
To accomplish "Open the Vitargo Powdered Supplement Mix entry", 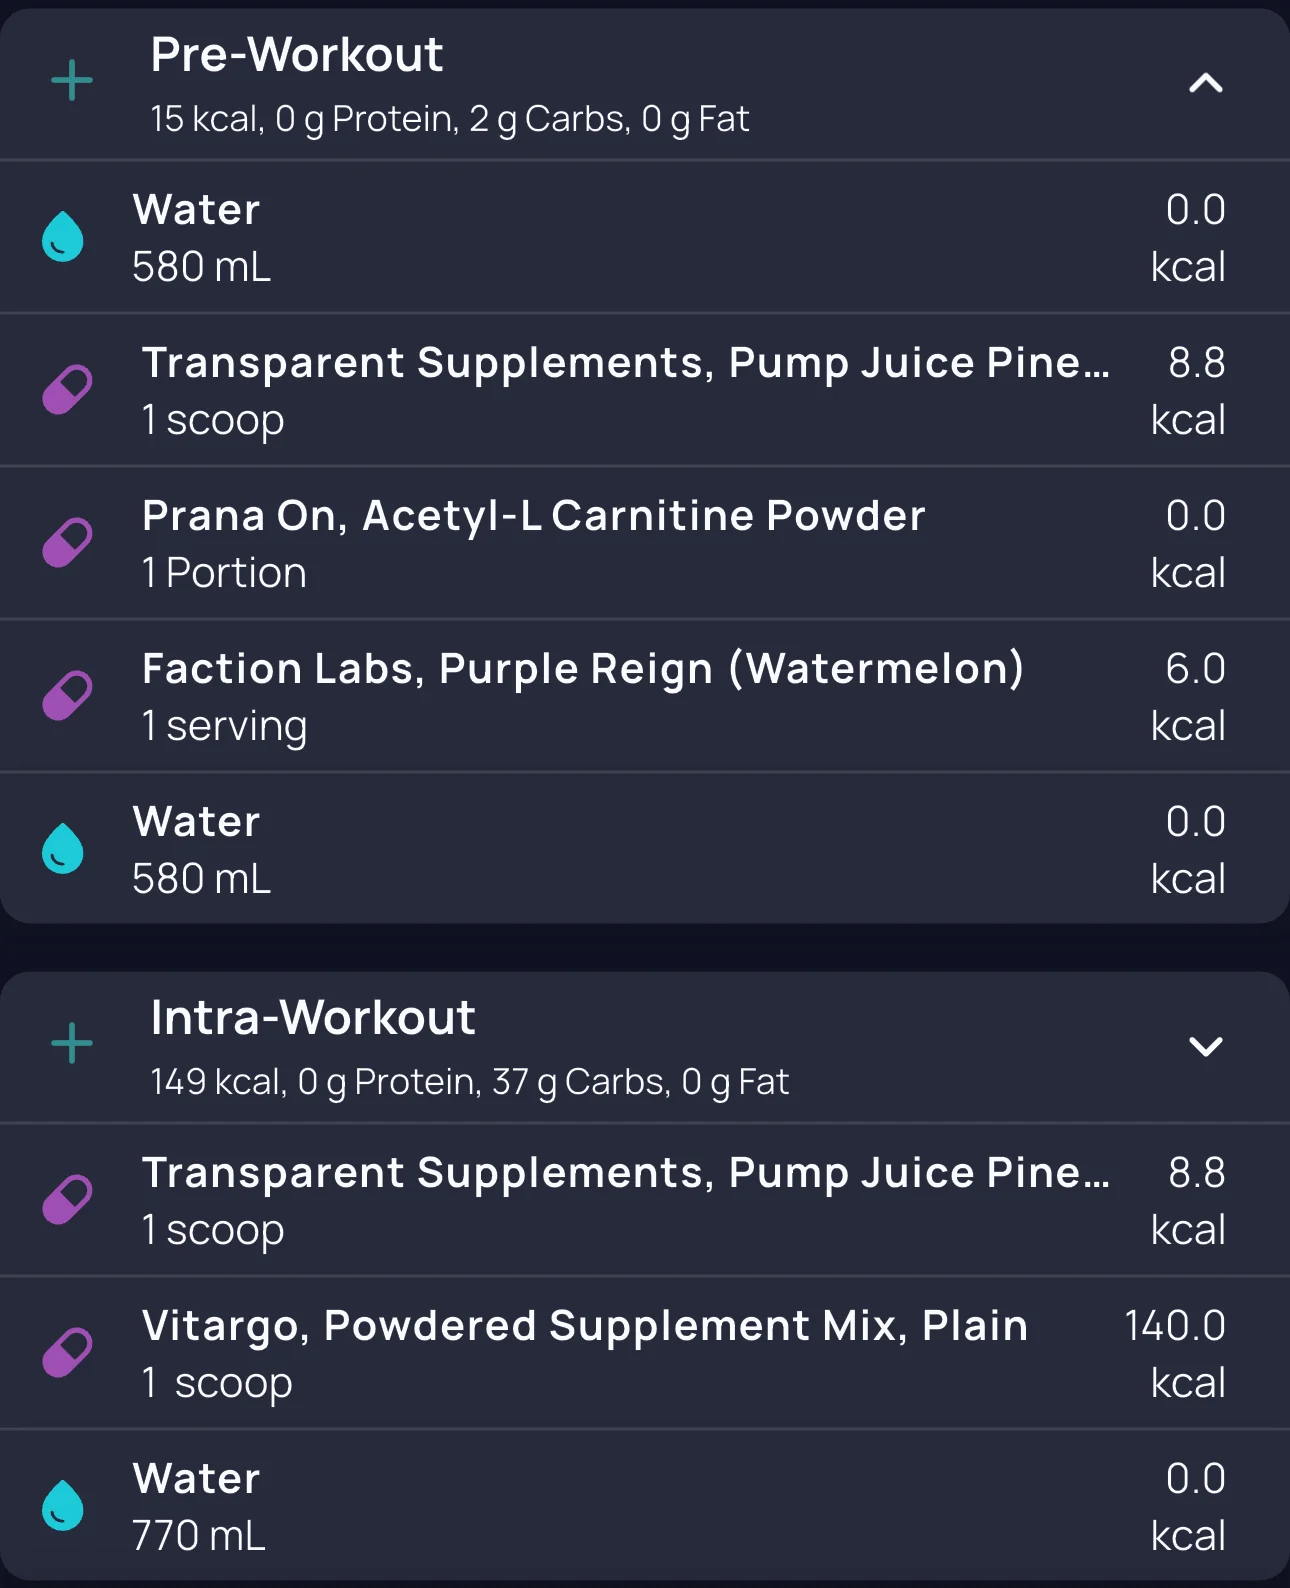I will point(584,1326).
